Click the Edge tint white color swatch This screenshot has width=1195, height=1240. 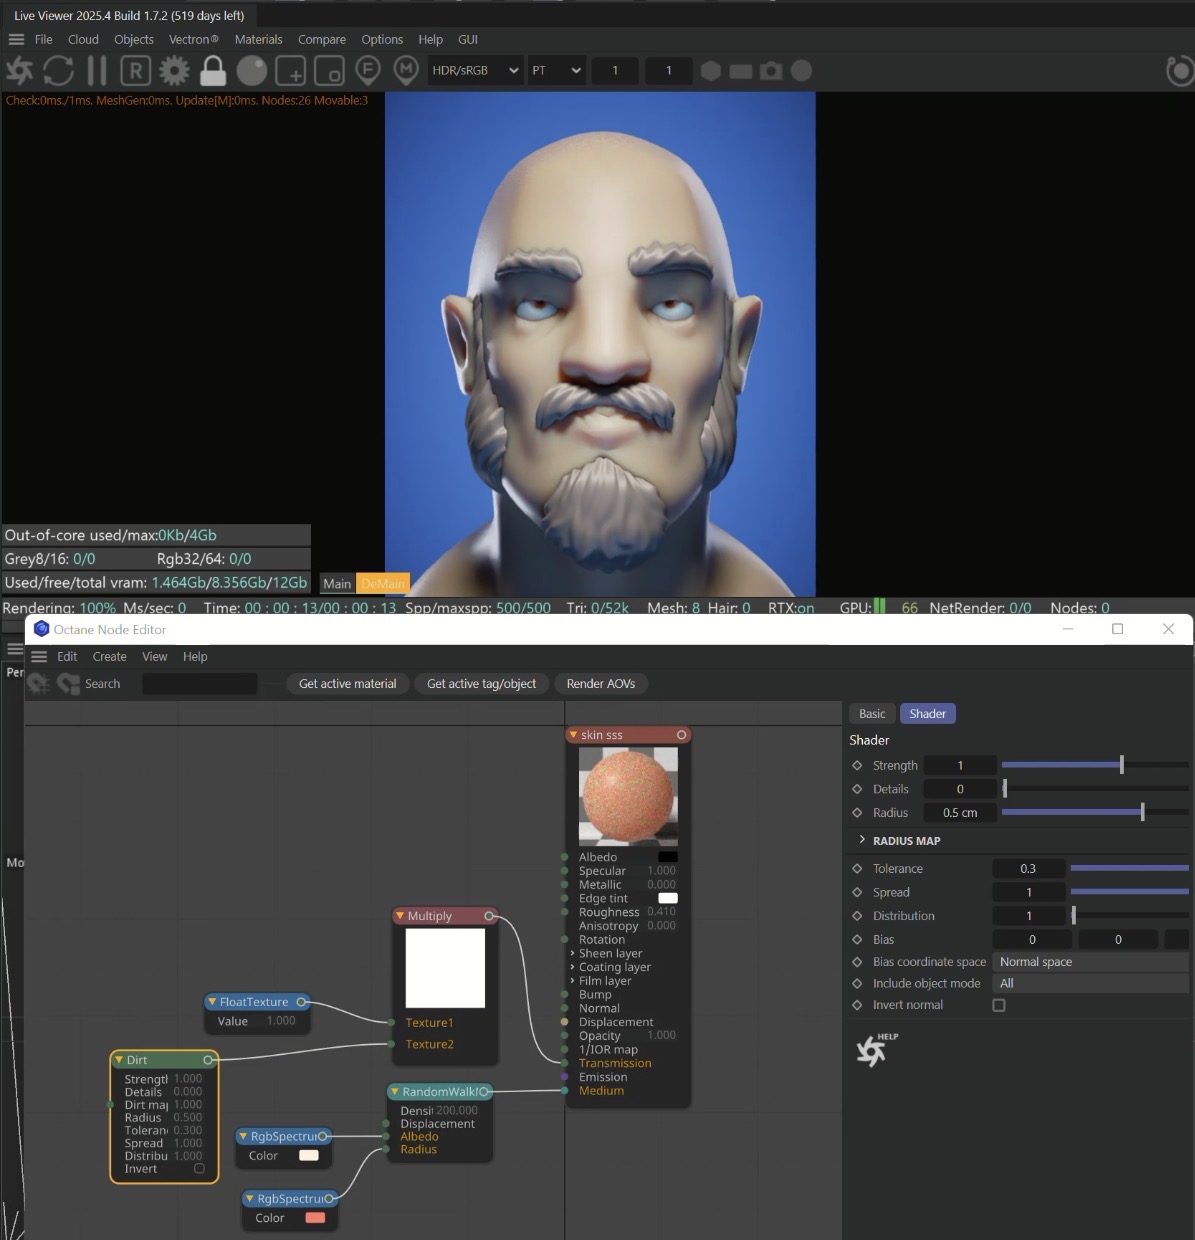pos(668,898)
